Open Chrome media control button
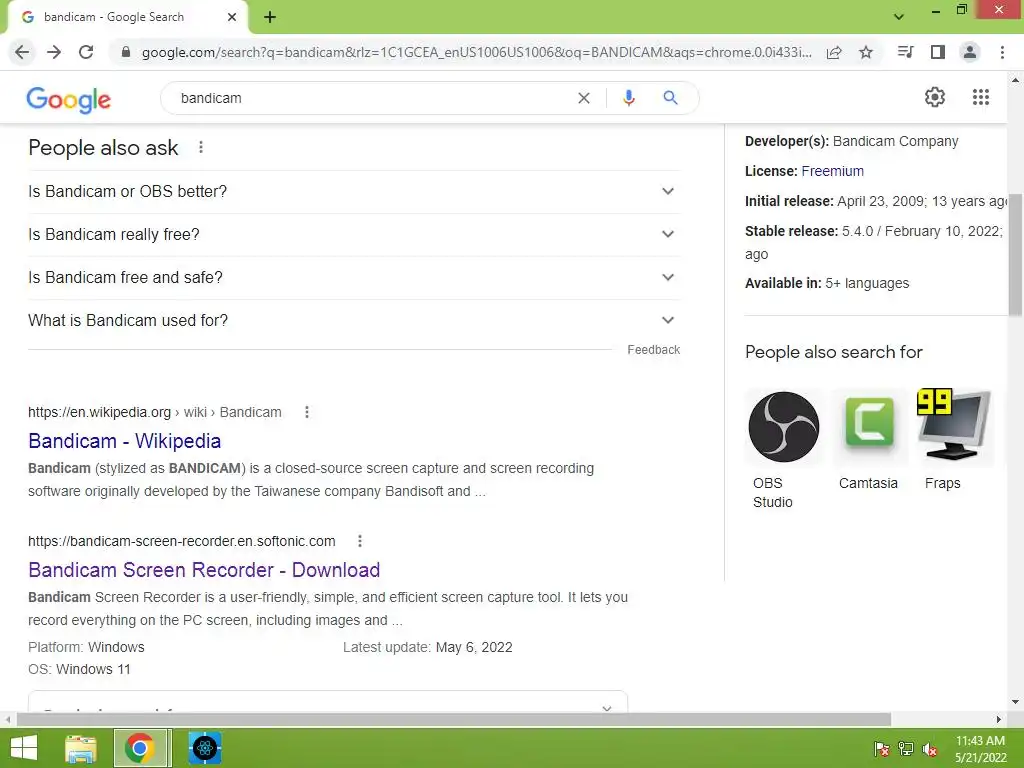The height and width of the screenshot is (768, 1024). click(x=905, y=52)
